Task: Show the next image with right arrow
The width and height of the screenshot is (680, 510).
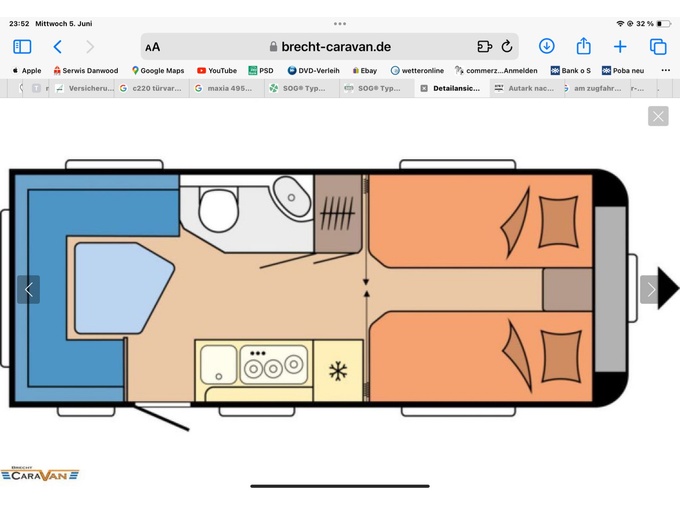Action: pyautogui.click(x=651, y=290)
